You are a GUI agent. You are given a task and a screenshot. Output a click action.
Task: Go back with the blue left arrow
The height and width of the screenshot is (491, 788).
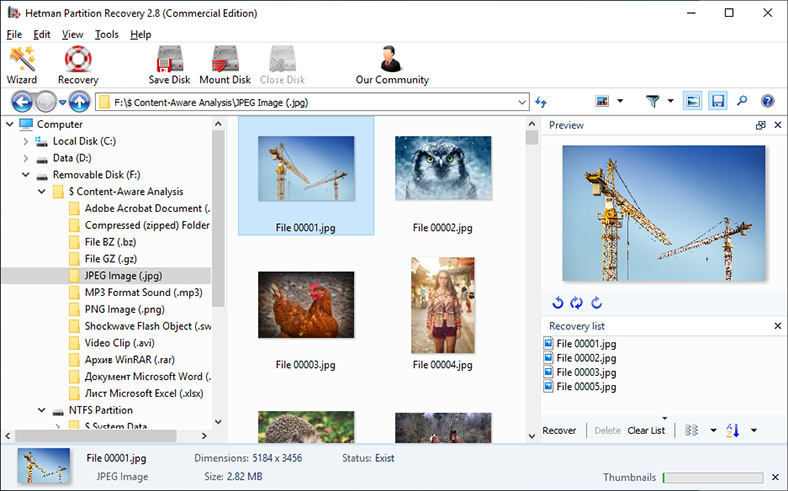22,102
